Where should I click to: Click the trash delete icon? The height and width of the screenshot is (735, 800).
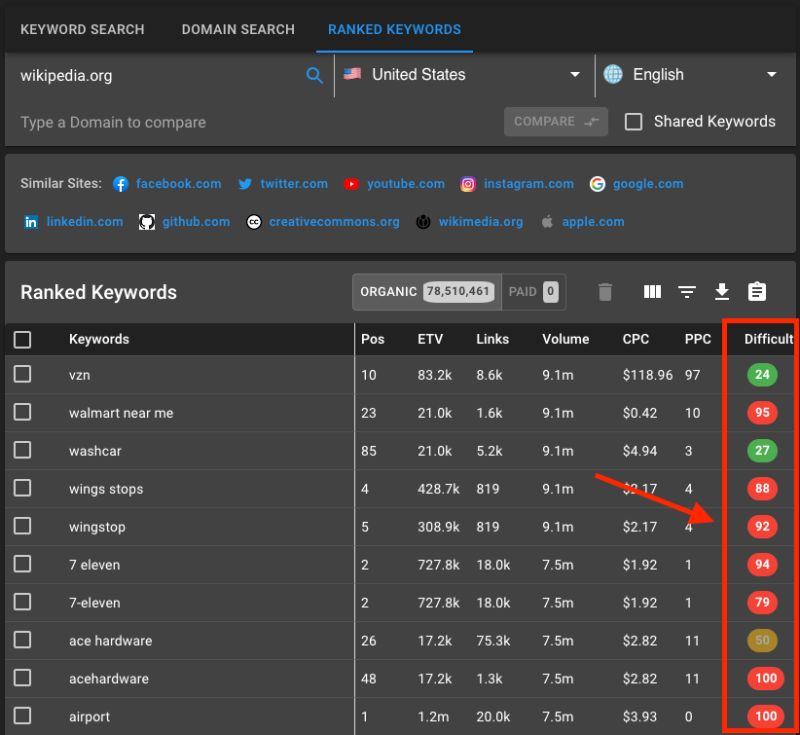coord(605,292)
